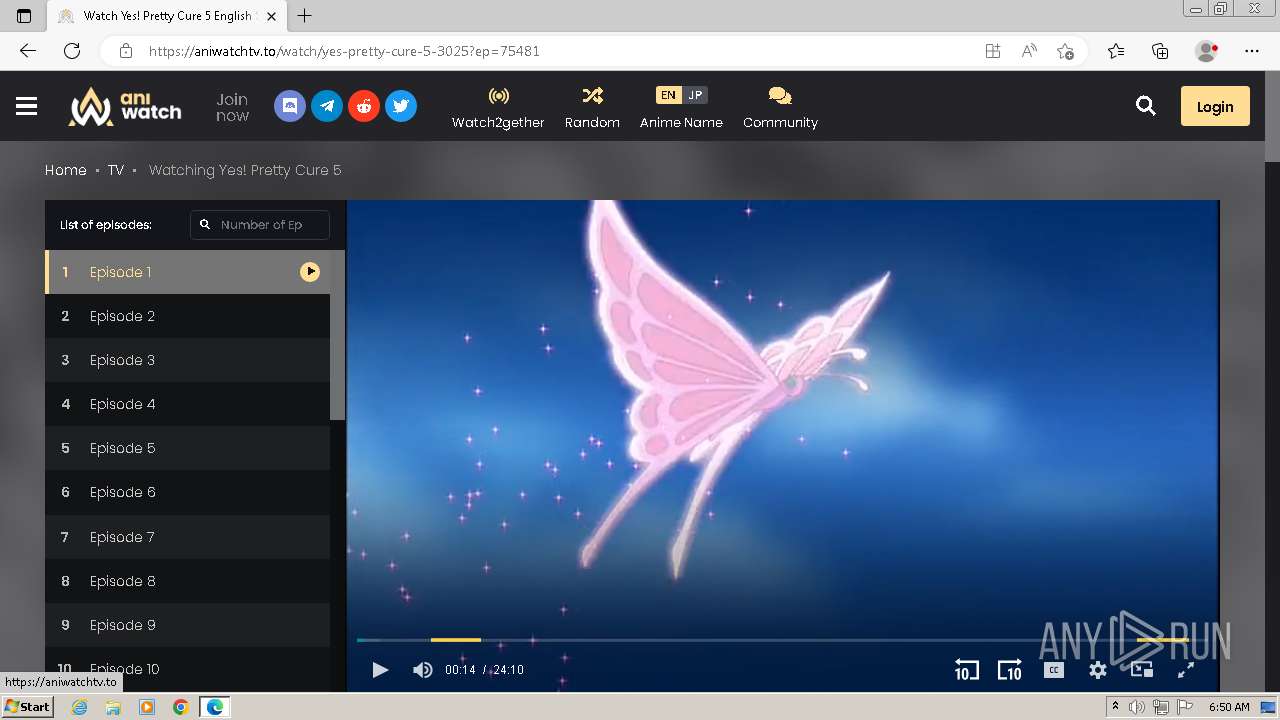Click the AniWatch logo
Screen dimensions: 1280x720
pos(125,106)
